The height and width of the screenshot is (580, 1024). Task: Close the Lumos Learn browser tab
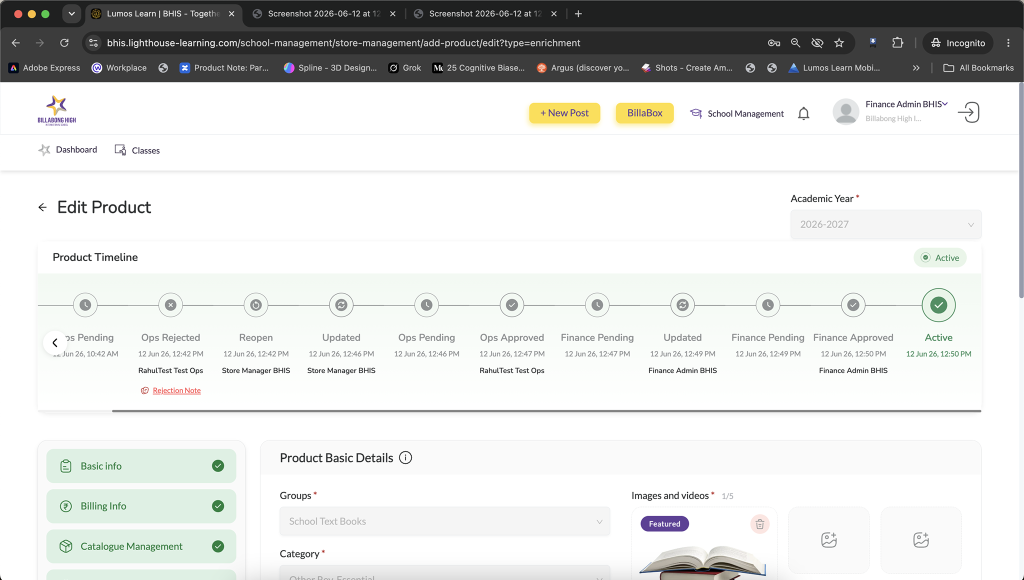(x=231, y=14)
